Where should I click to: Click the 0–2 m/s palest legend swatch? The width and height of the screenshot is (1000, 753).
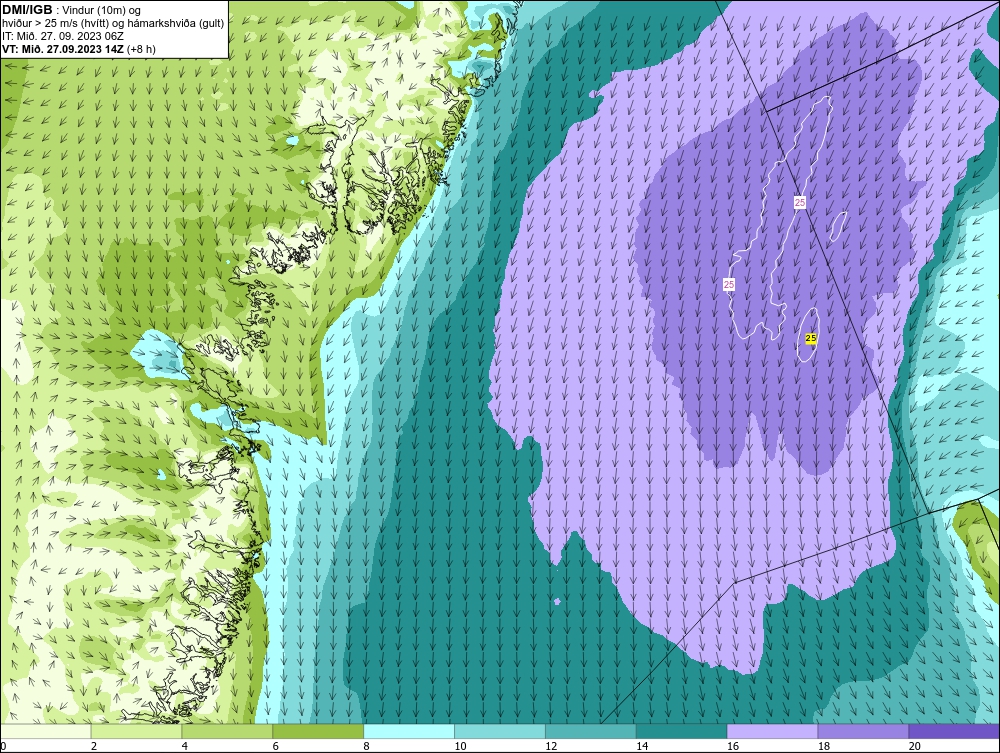coord(46,731)
